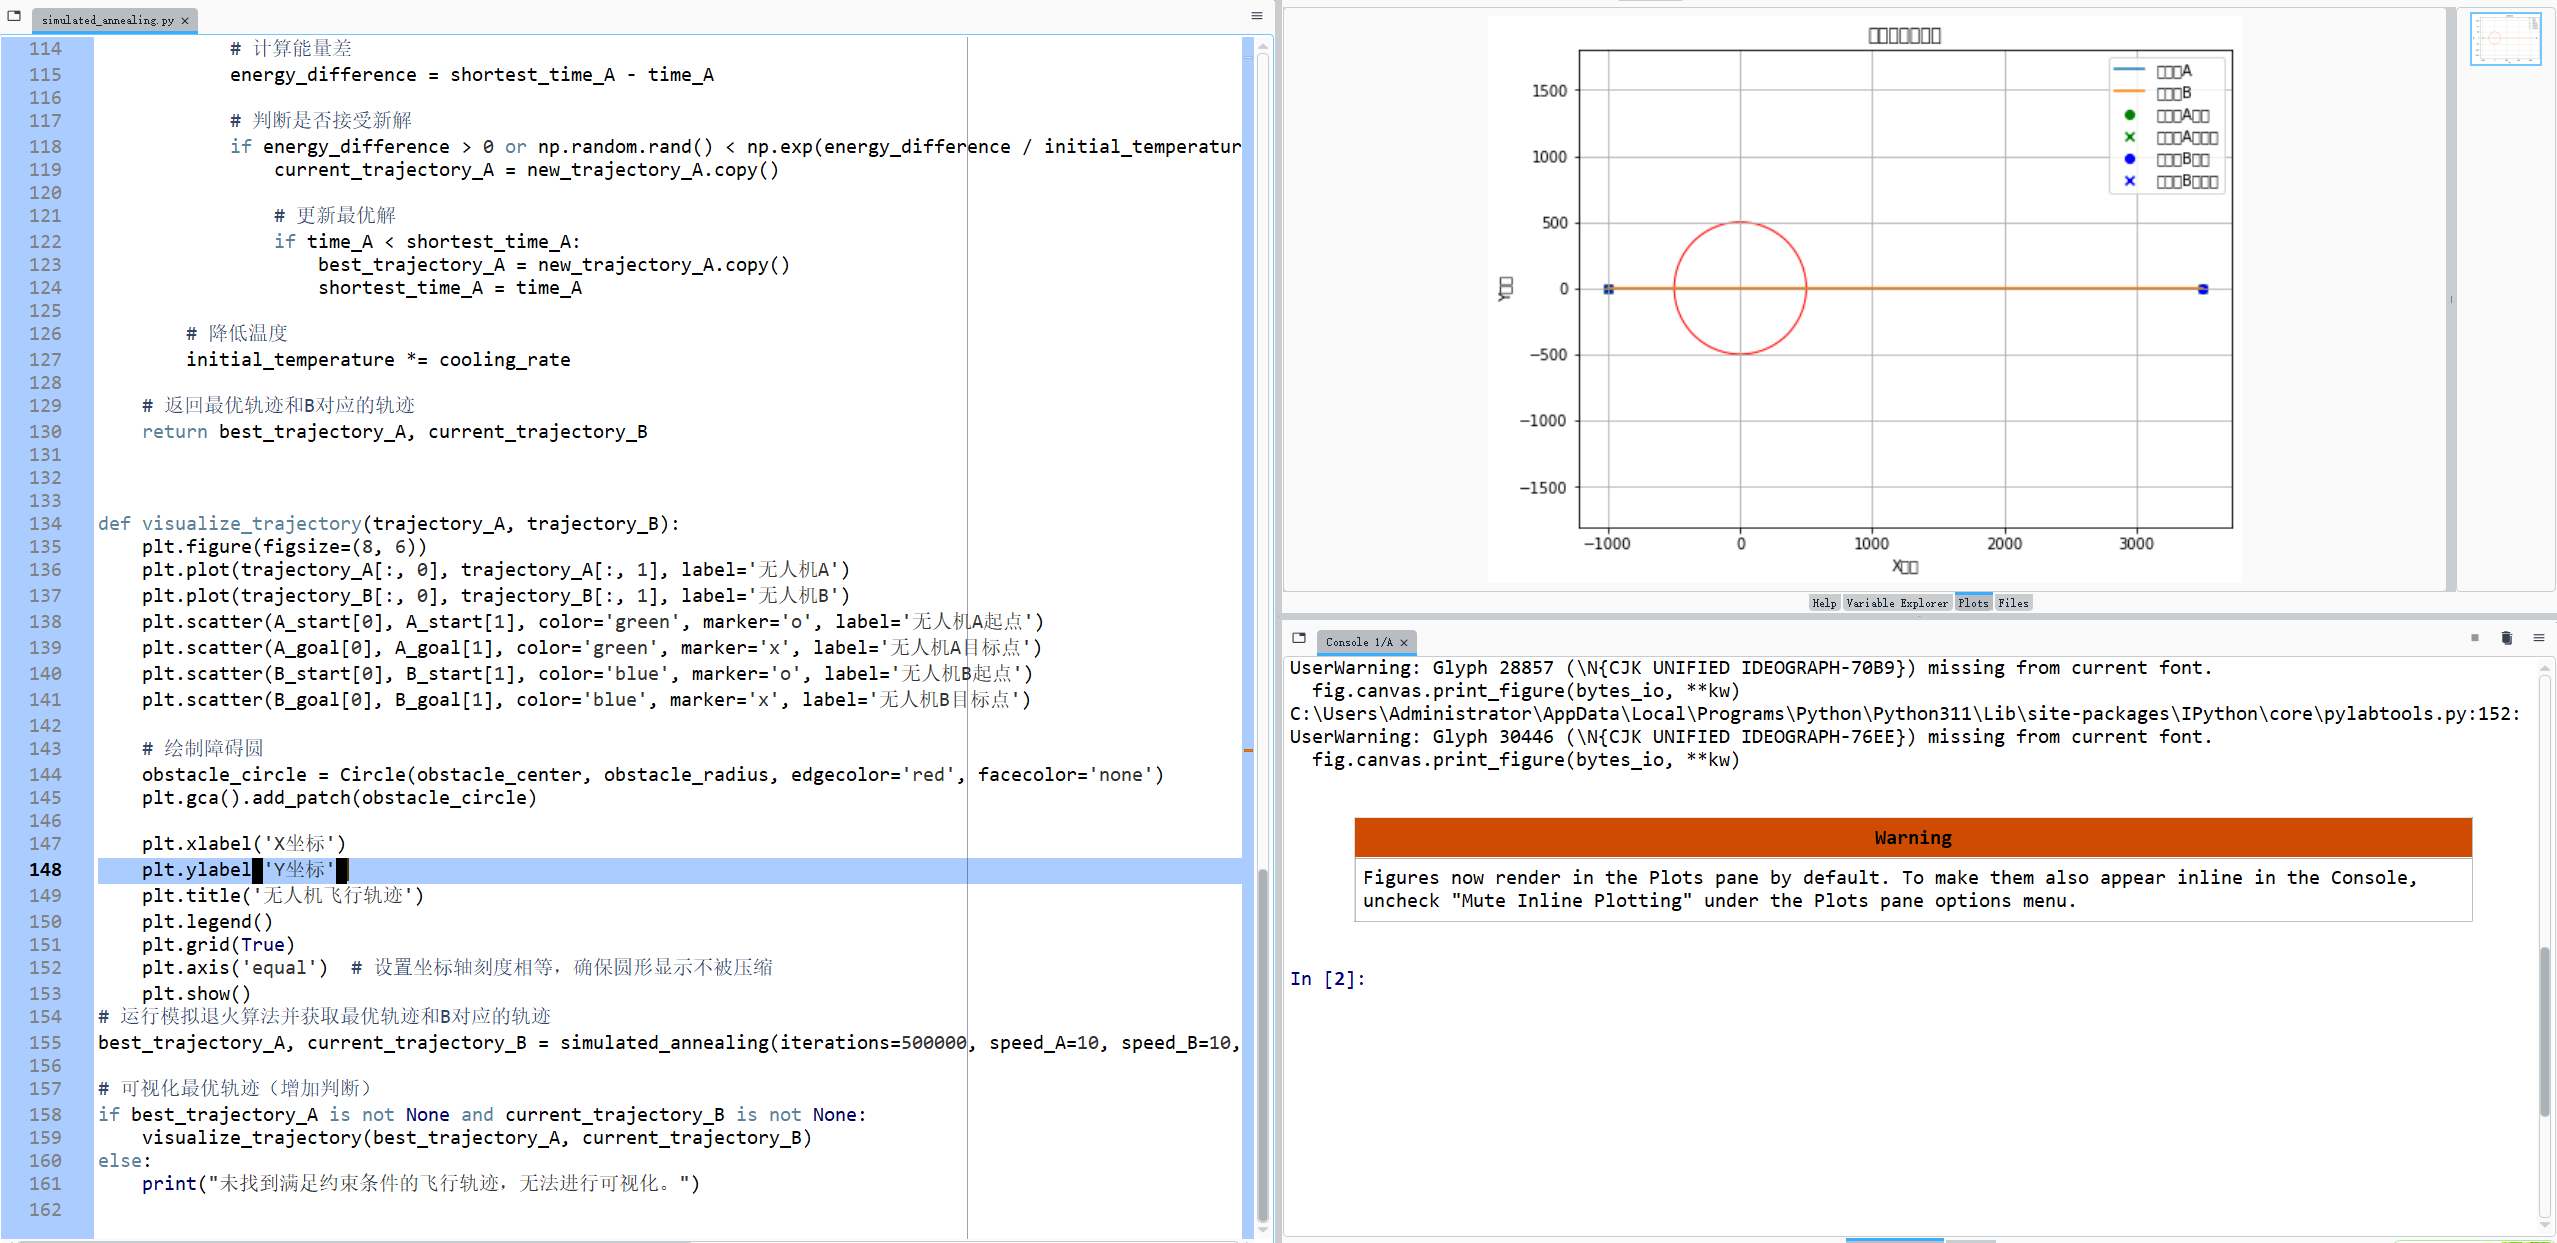Click the 'plt.legend()' line in editor

tap(207, 922)
